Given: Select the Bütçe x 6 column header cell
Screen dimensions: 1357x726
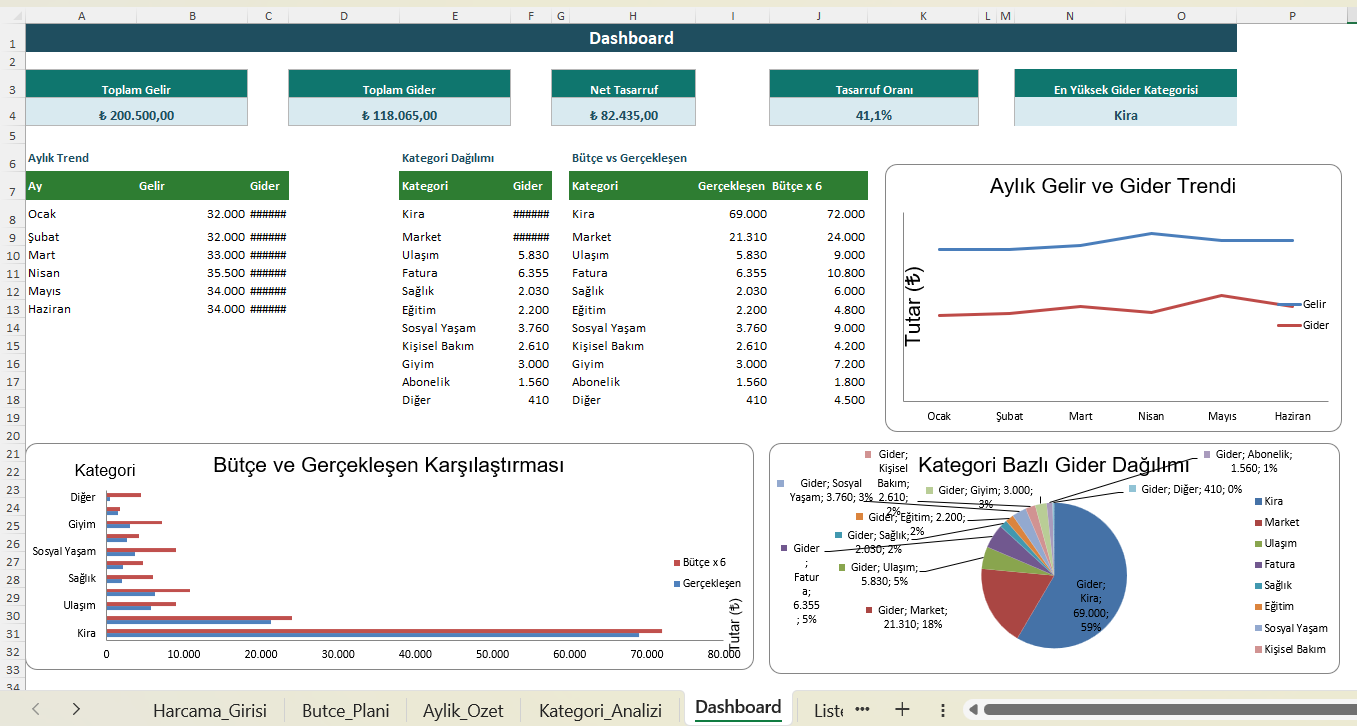Looking at the screenshot, I should coord(818,186).
